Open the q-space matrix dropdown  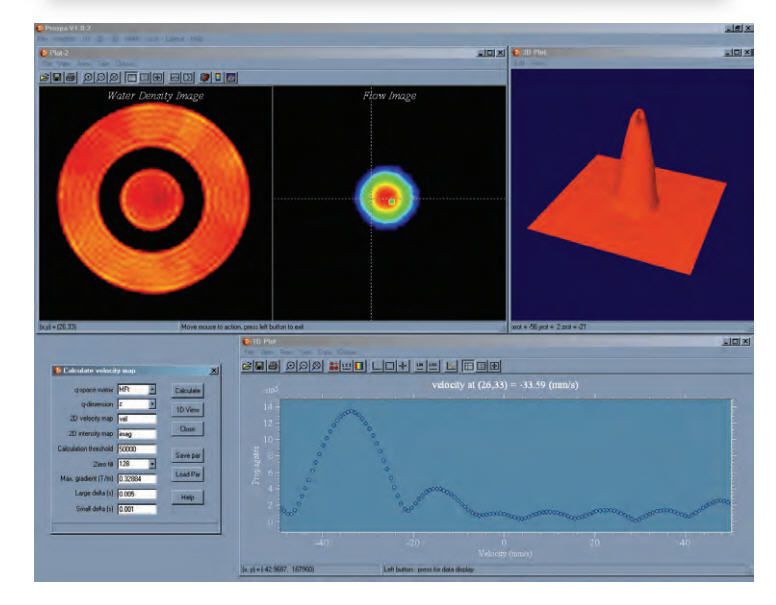click(x=152, y=390)
